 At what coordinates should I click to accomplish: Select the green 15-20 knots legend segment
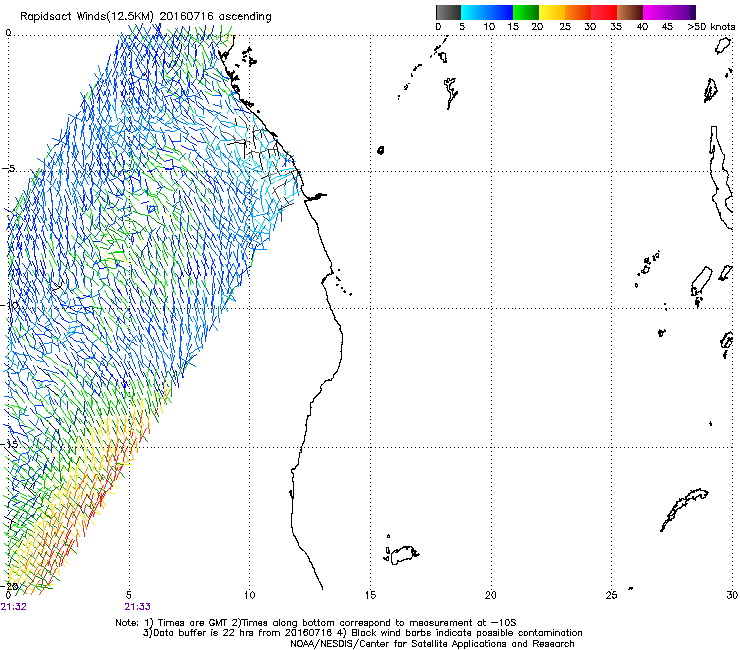pyautogui.click(x=526, y=12)
